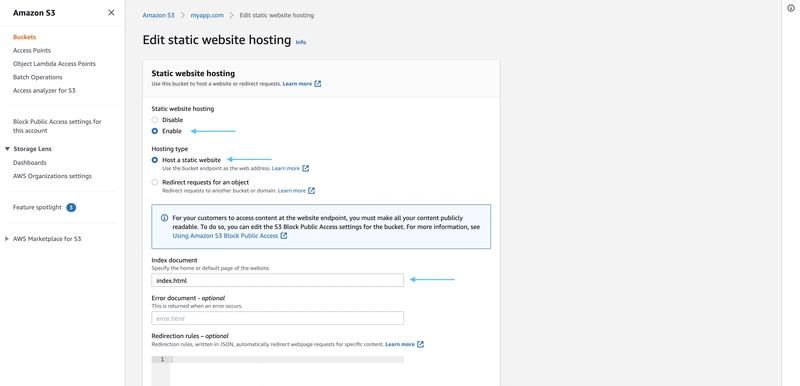This screenshot has height=386, width=800.
Task: Click the info circle icon in the blue notice box
Action: [x=164, y=218]
